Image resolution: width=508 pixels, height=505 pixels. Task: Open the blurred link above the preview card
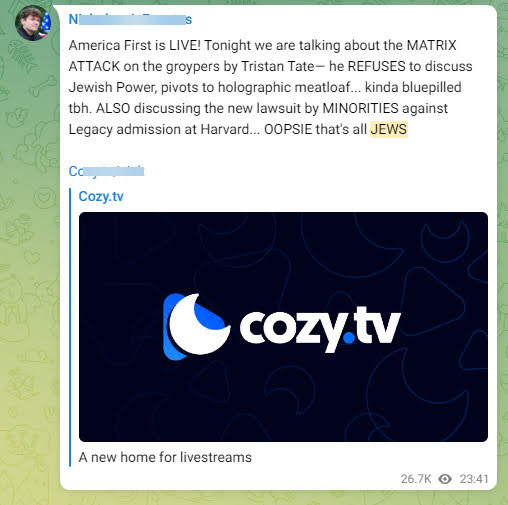pos(106,171)
